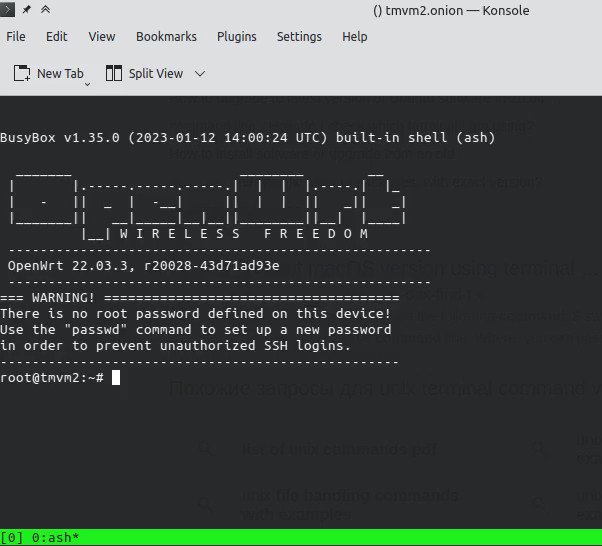Click 'There is no root password defined' line
Image resolution: width=602 pixels, height=546 pixels.
[x=195, y=314]
